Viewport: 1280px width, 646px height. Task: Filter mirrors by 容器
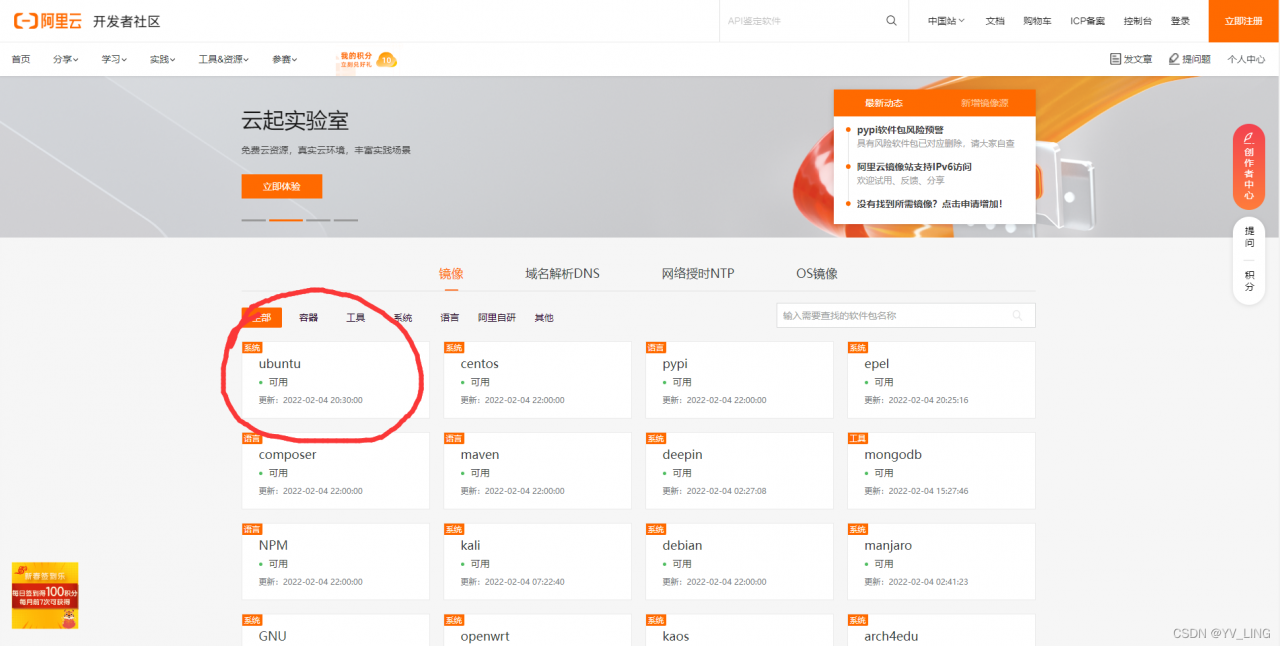pos(308,317)
